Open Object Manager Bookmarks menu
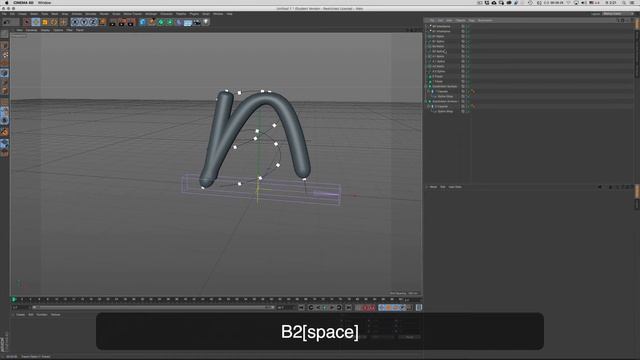The width and height of the screenshot is (640, 360). [x=485, y=20]
